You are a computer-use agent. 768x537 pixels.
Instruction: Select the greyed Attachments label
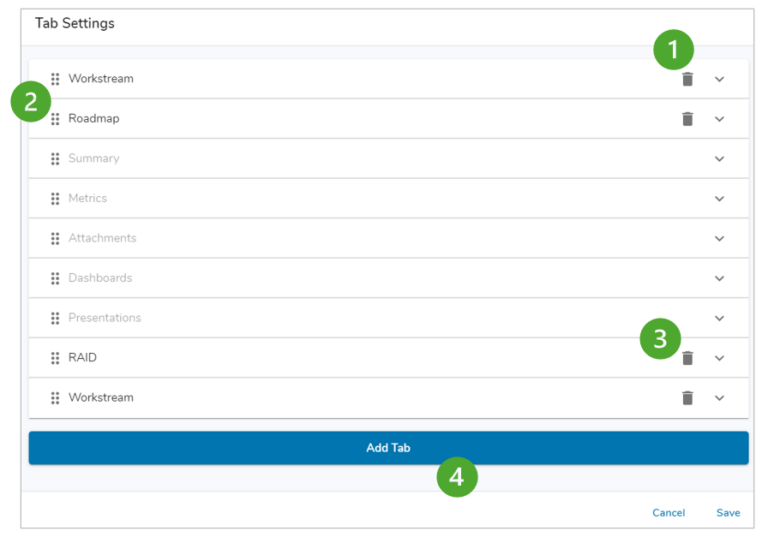(102, 238)
